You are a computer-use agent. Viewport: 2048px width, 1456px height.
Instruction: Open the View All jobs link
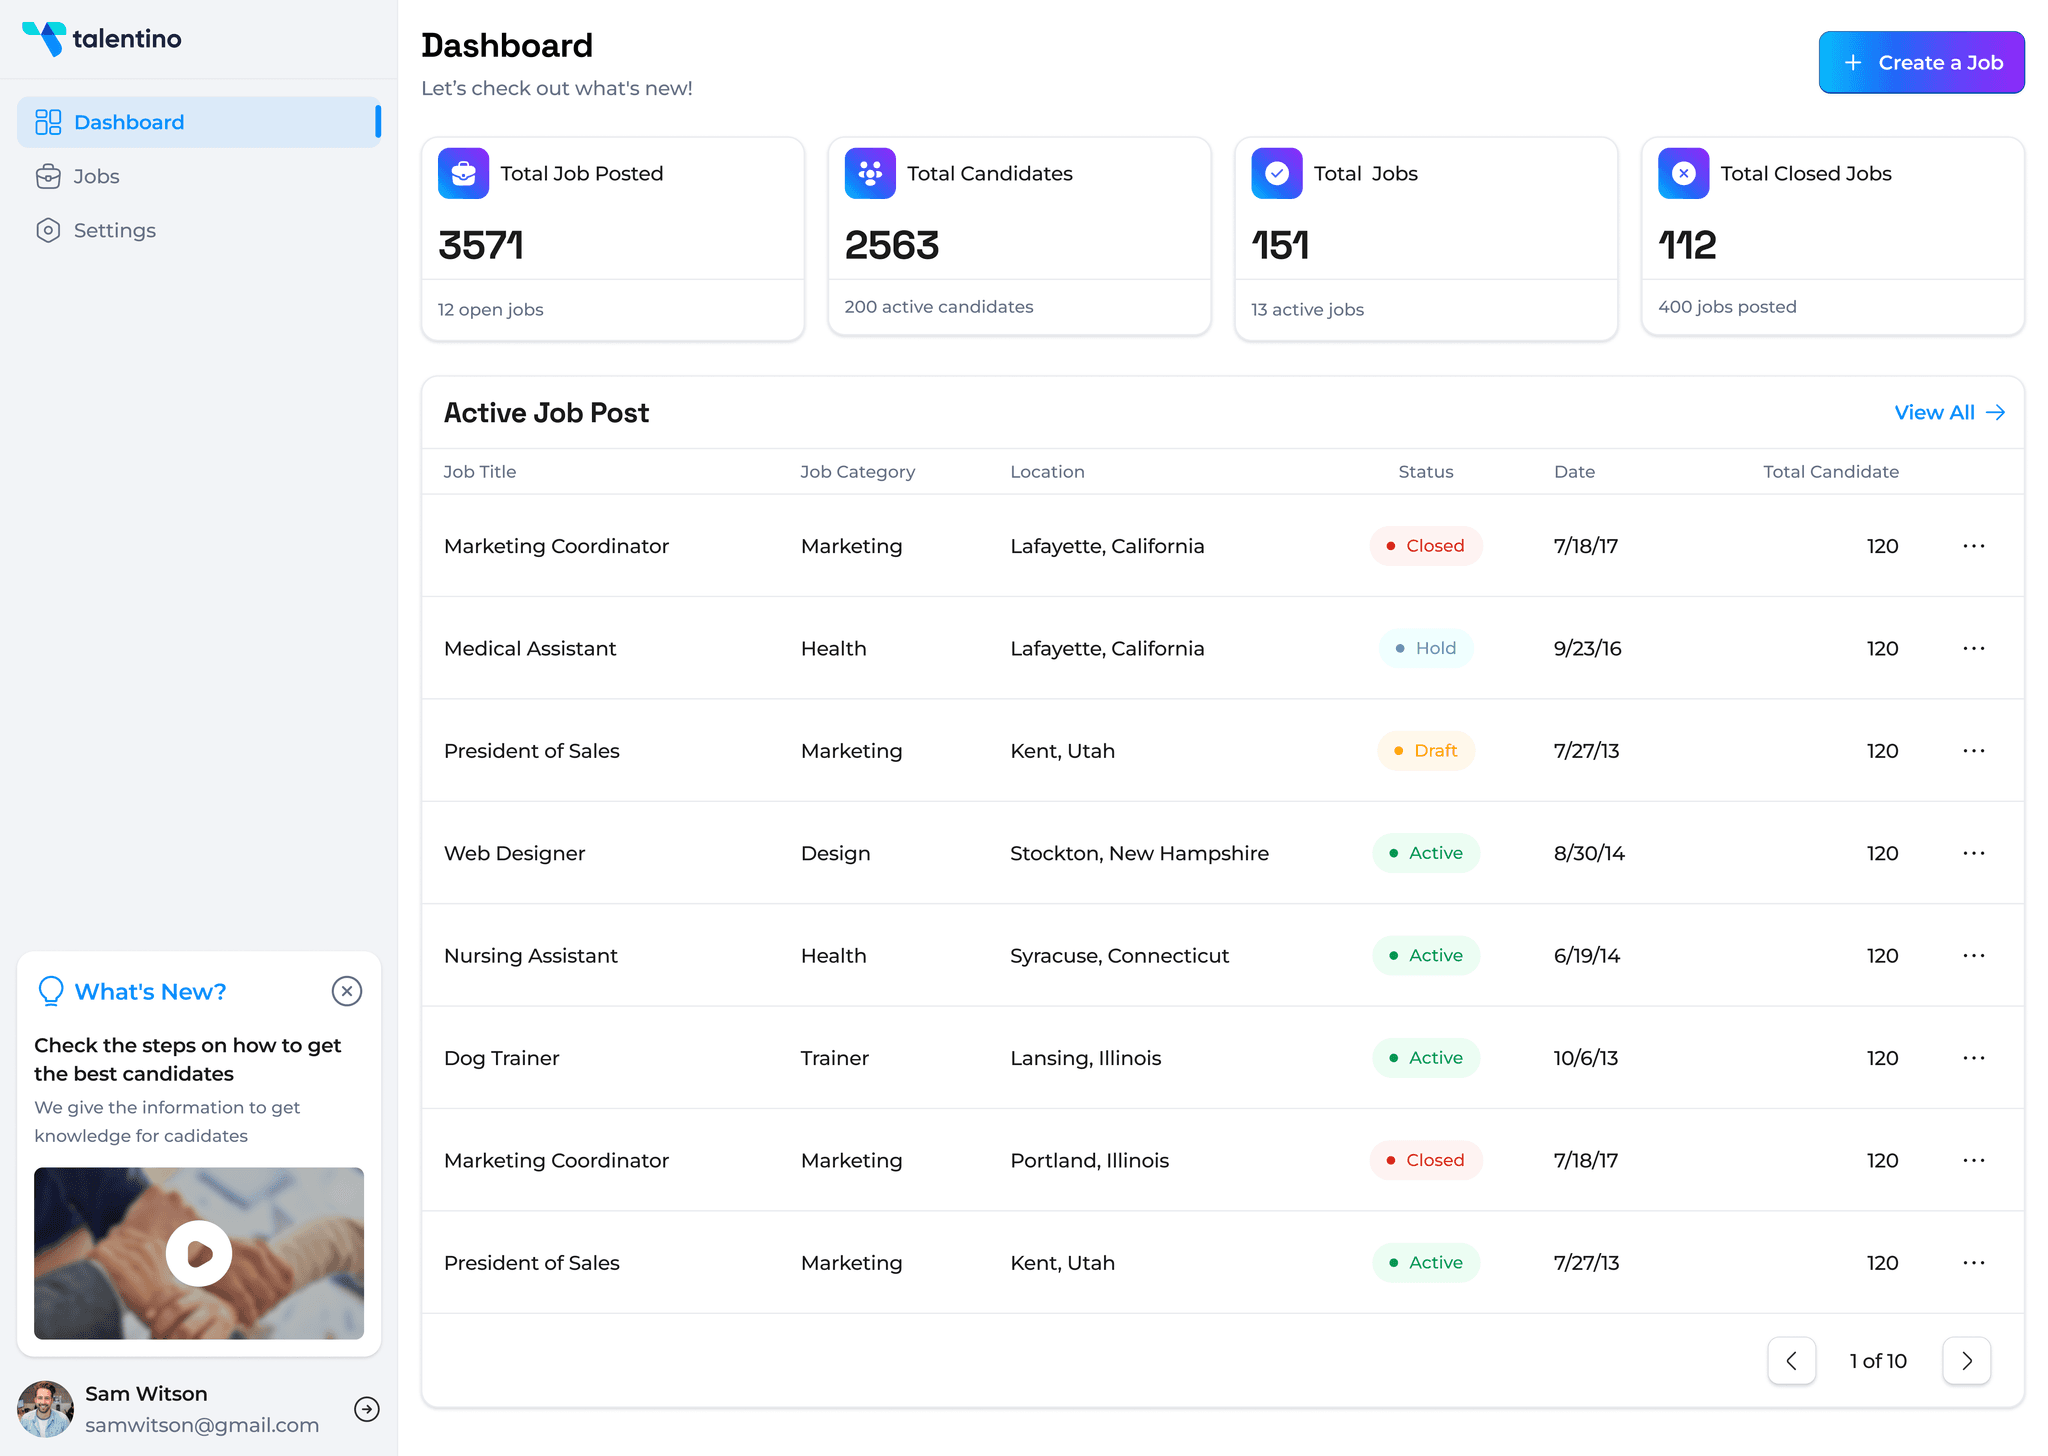click(x=1949, y=412)
